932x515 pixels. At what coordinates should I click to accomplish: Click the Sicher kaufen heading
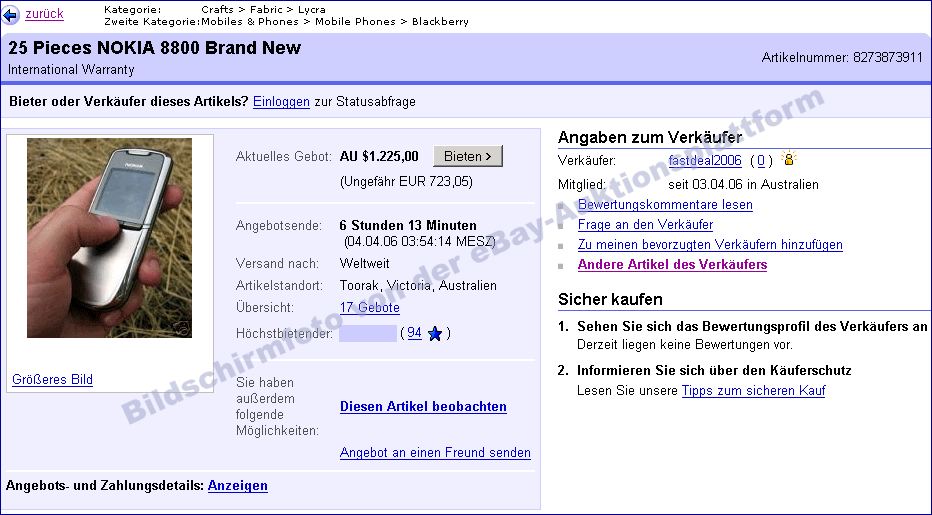point(610,299)
